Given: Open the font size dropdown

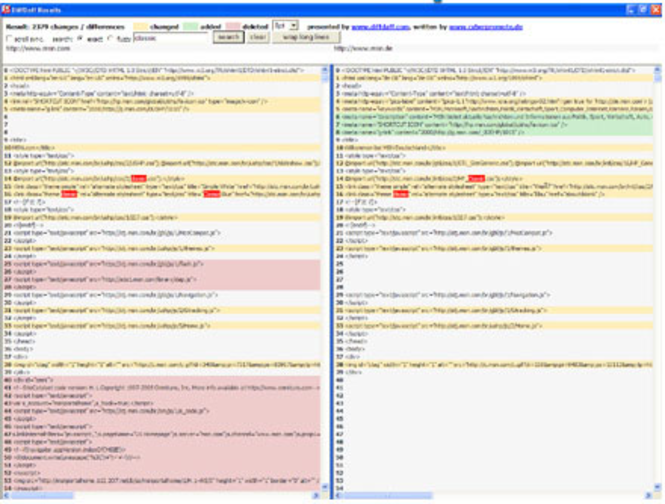Looking at the screenshot, I should click(x=285, y=23).
